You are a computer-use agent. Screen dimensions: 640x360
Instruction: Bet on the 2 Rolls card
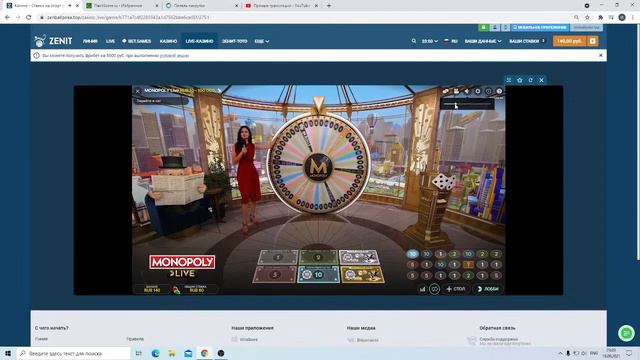tap(359, 257)
